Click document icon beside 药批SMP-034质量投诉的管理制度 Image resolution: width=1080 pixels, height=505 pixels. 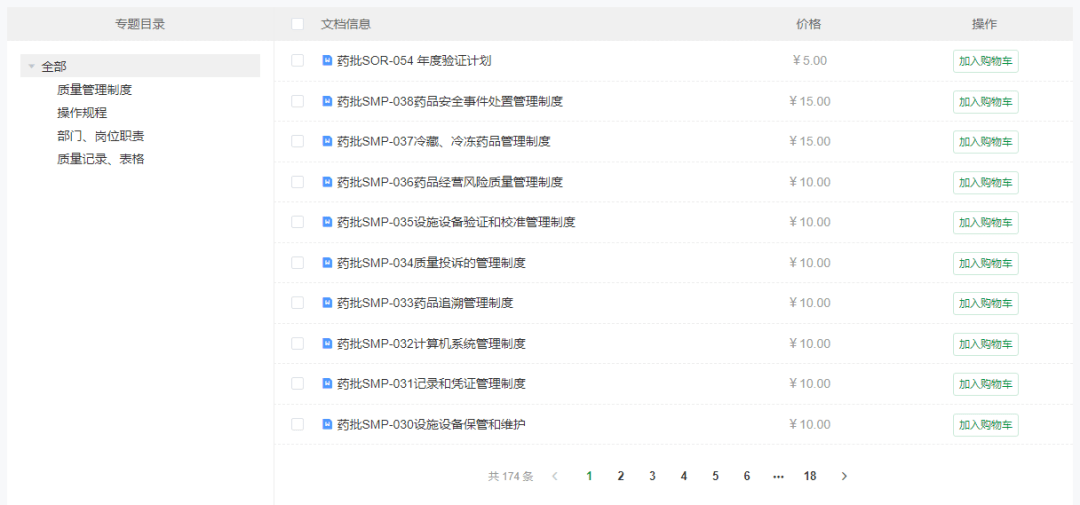coord(327,262)
